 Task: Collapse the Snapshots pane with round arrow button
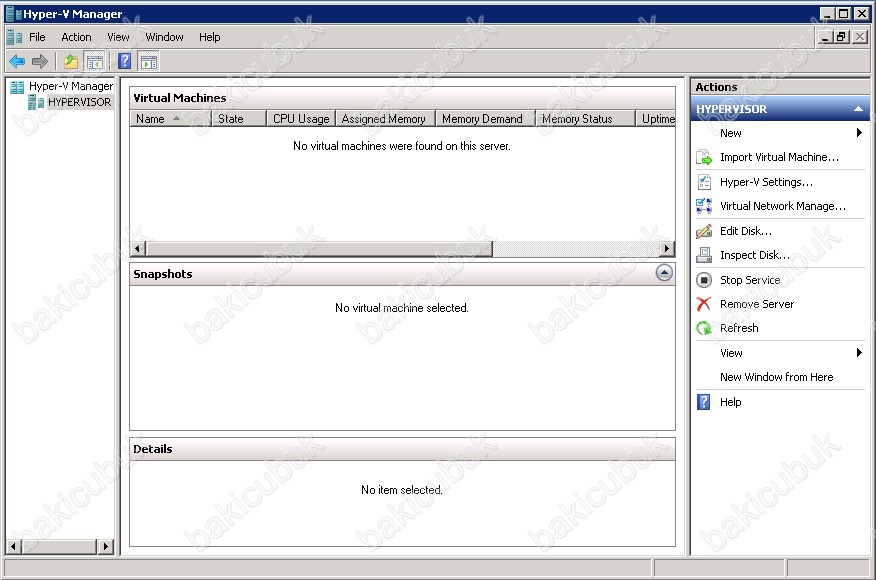(x=664, y=273)
